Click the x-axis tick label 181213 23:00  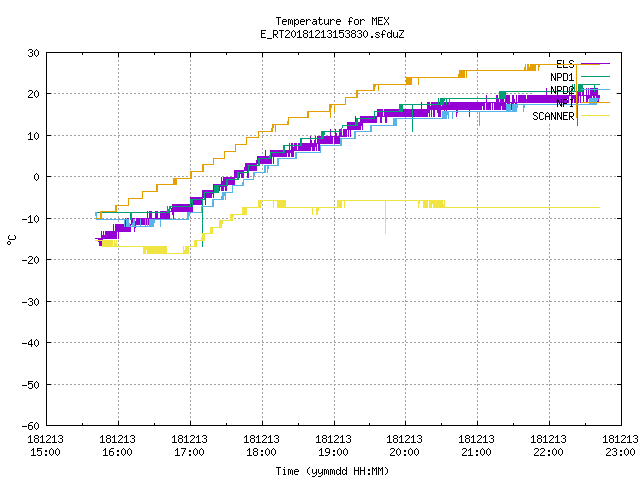620,446
